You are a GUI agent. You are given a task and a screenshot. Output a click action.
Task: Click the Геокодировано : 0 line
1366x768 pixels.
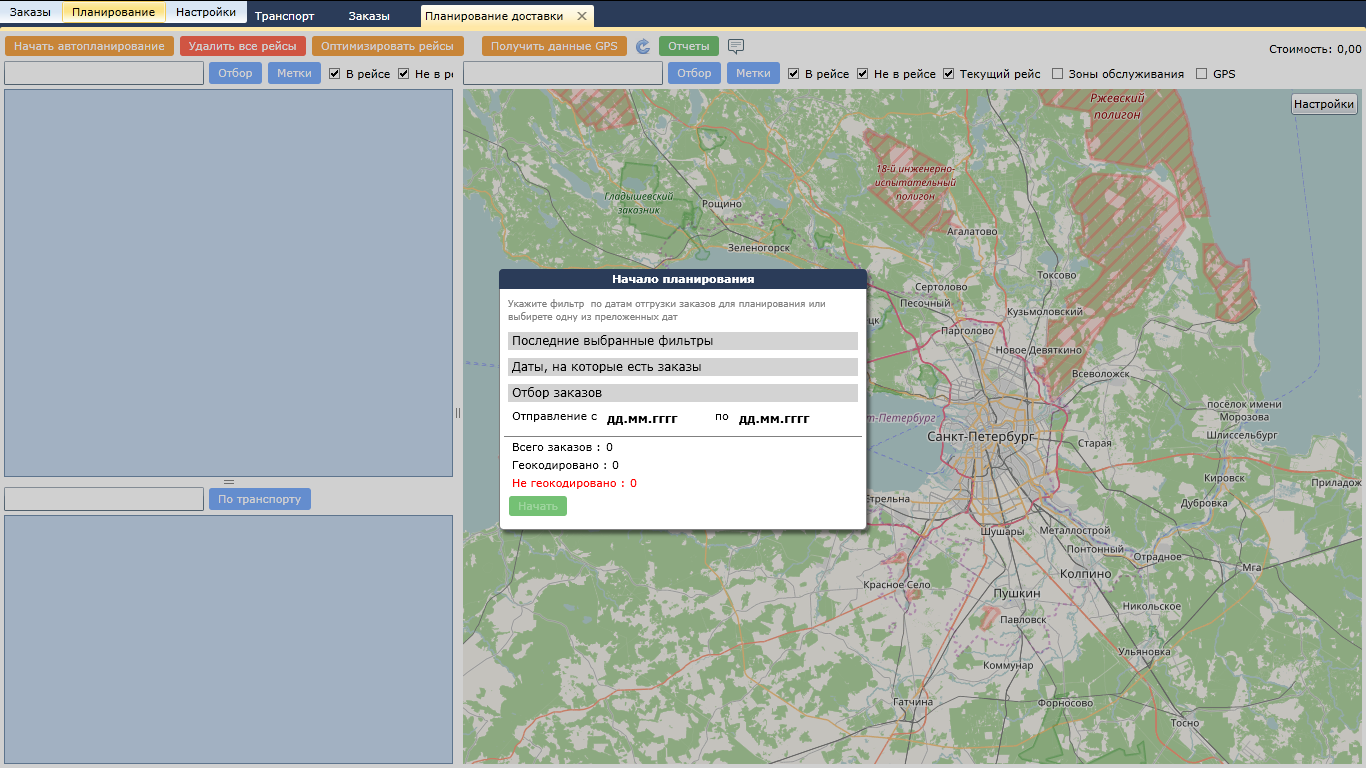click(x=565, y=466)
